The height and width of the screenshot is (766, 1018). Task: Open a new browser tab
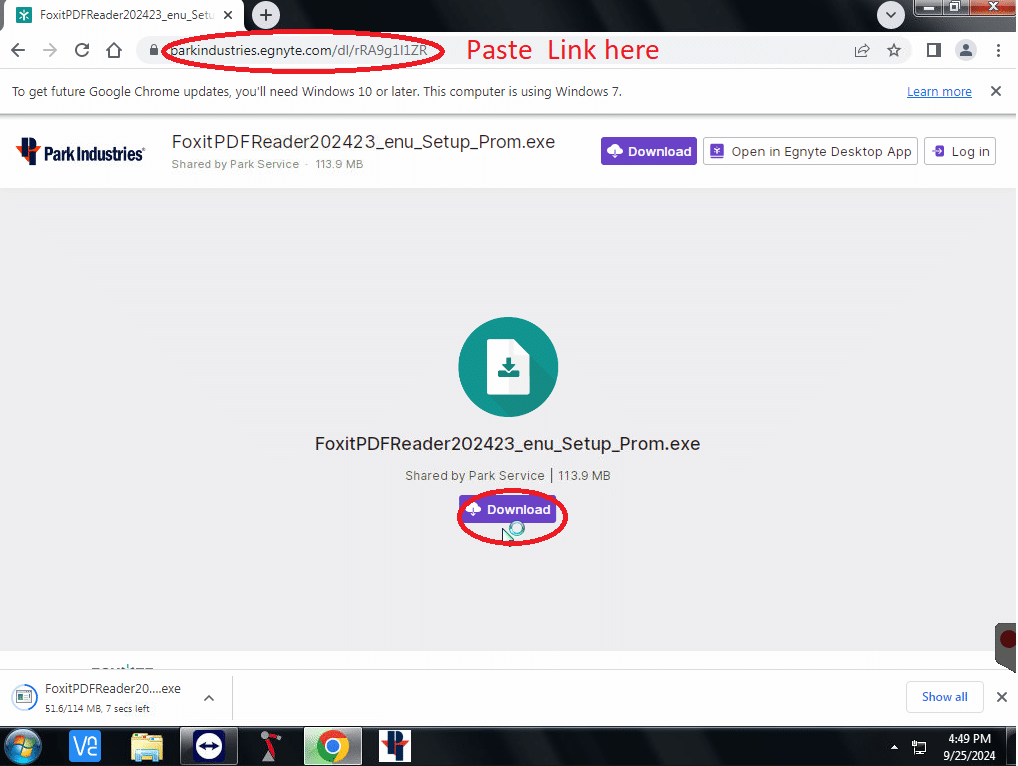266,15
